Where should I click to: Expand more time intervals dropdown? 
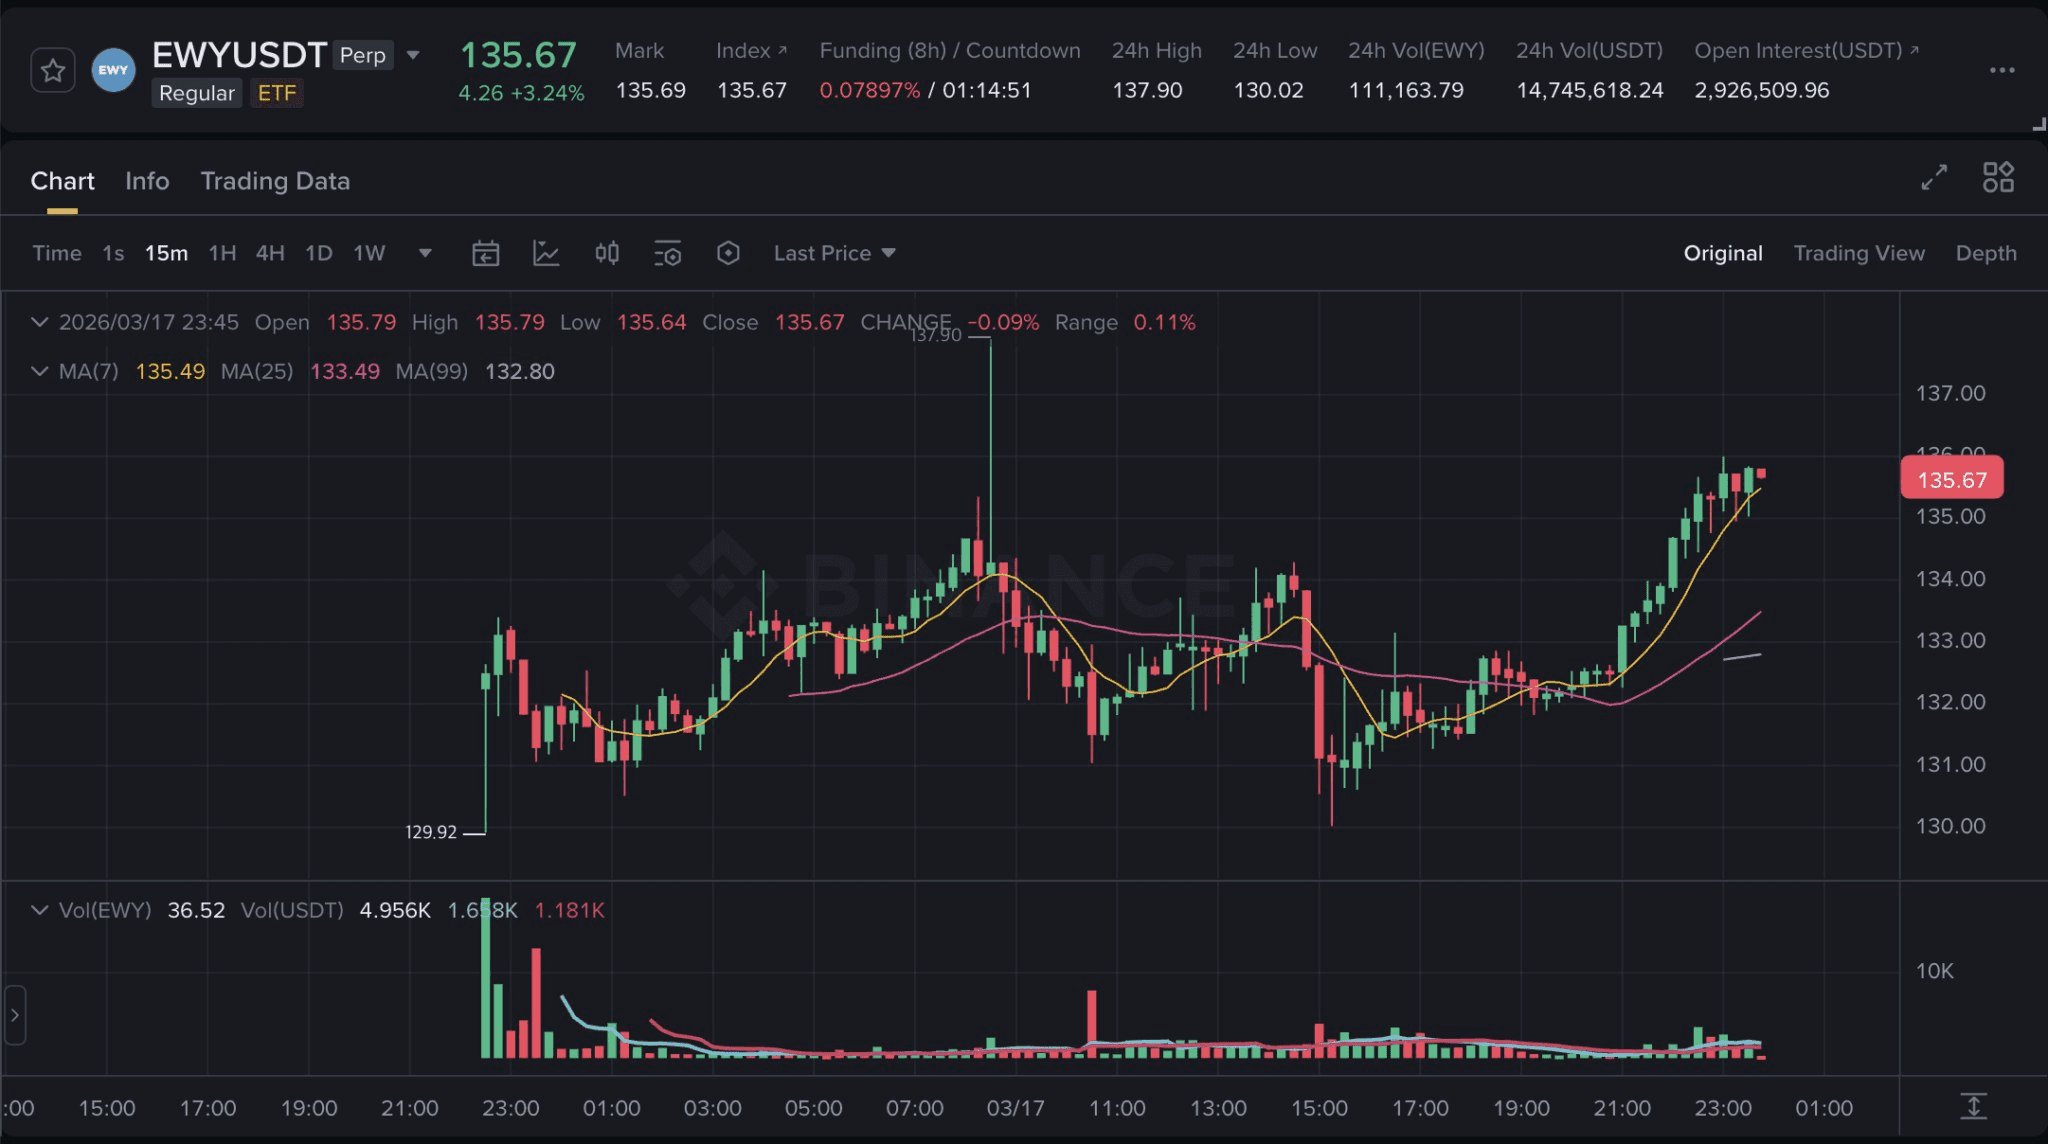pyautogui.click(x=425, y=253)
